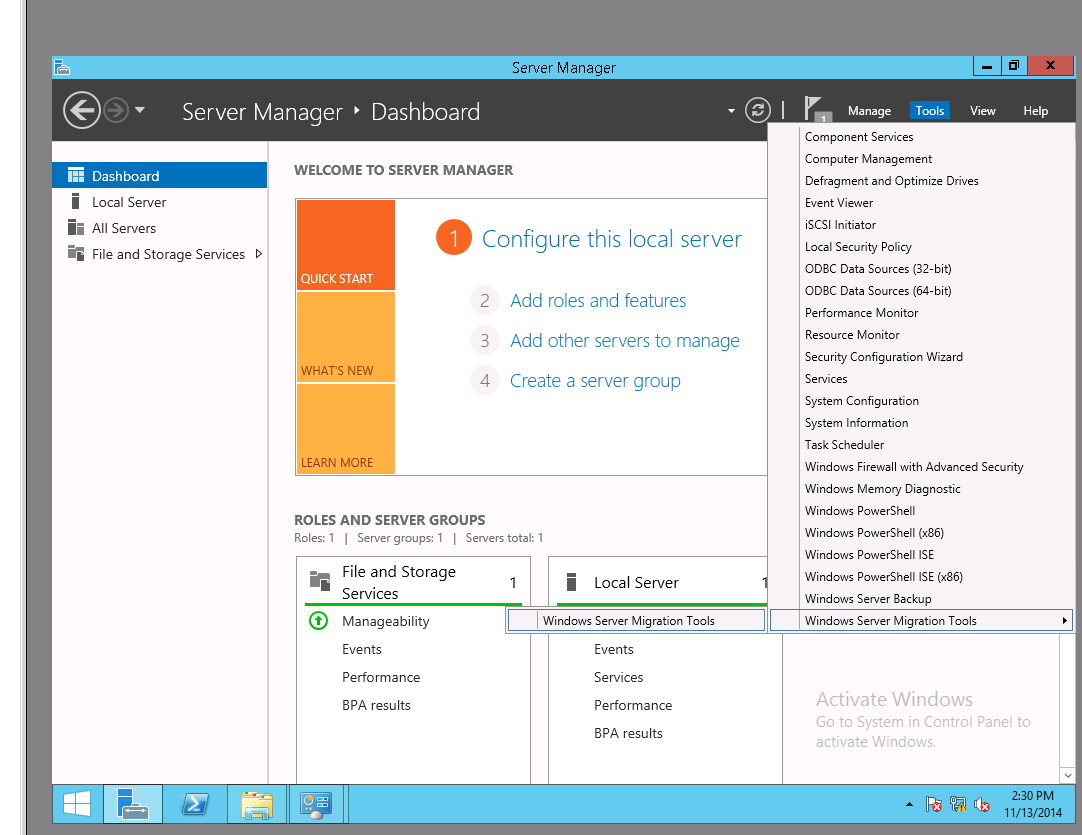Viewport: 1082px width, 835px height.
Task: Click the Back navigation arrow
Action: tap(81, 110)
